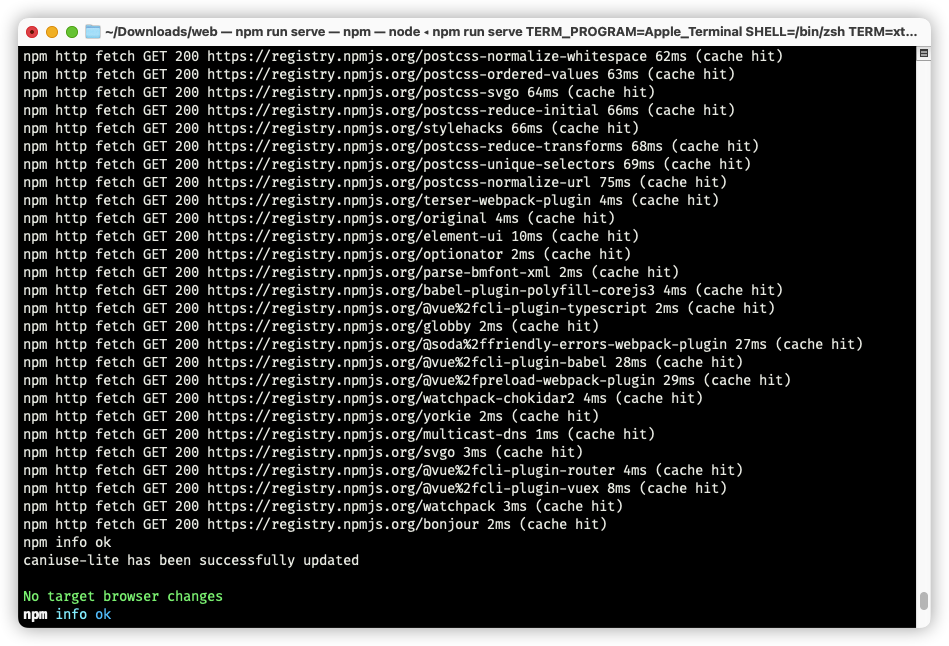Click the postcss-reduce-initial fetch line
The image size is (949, 646).
pyautogui.click(x=379, y=110)
